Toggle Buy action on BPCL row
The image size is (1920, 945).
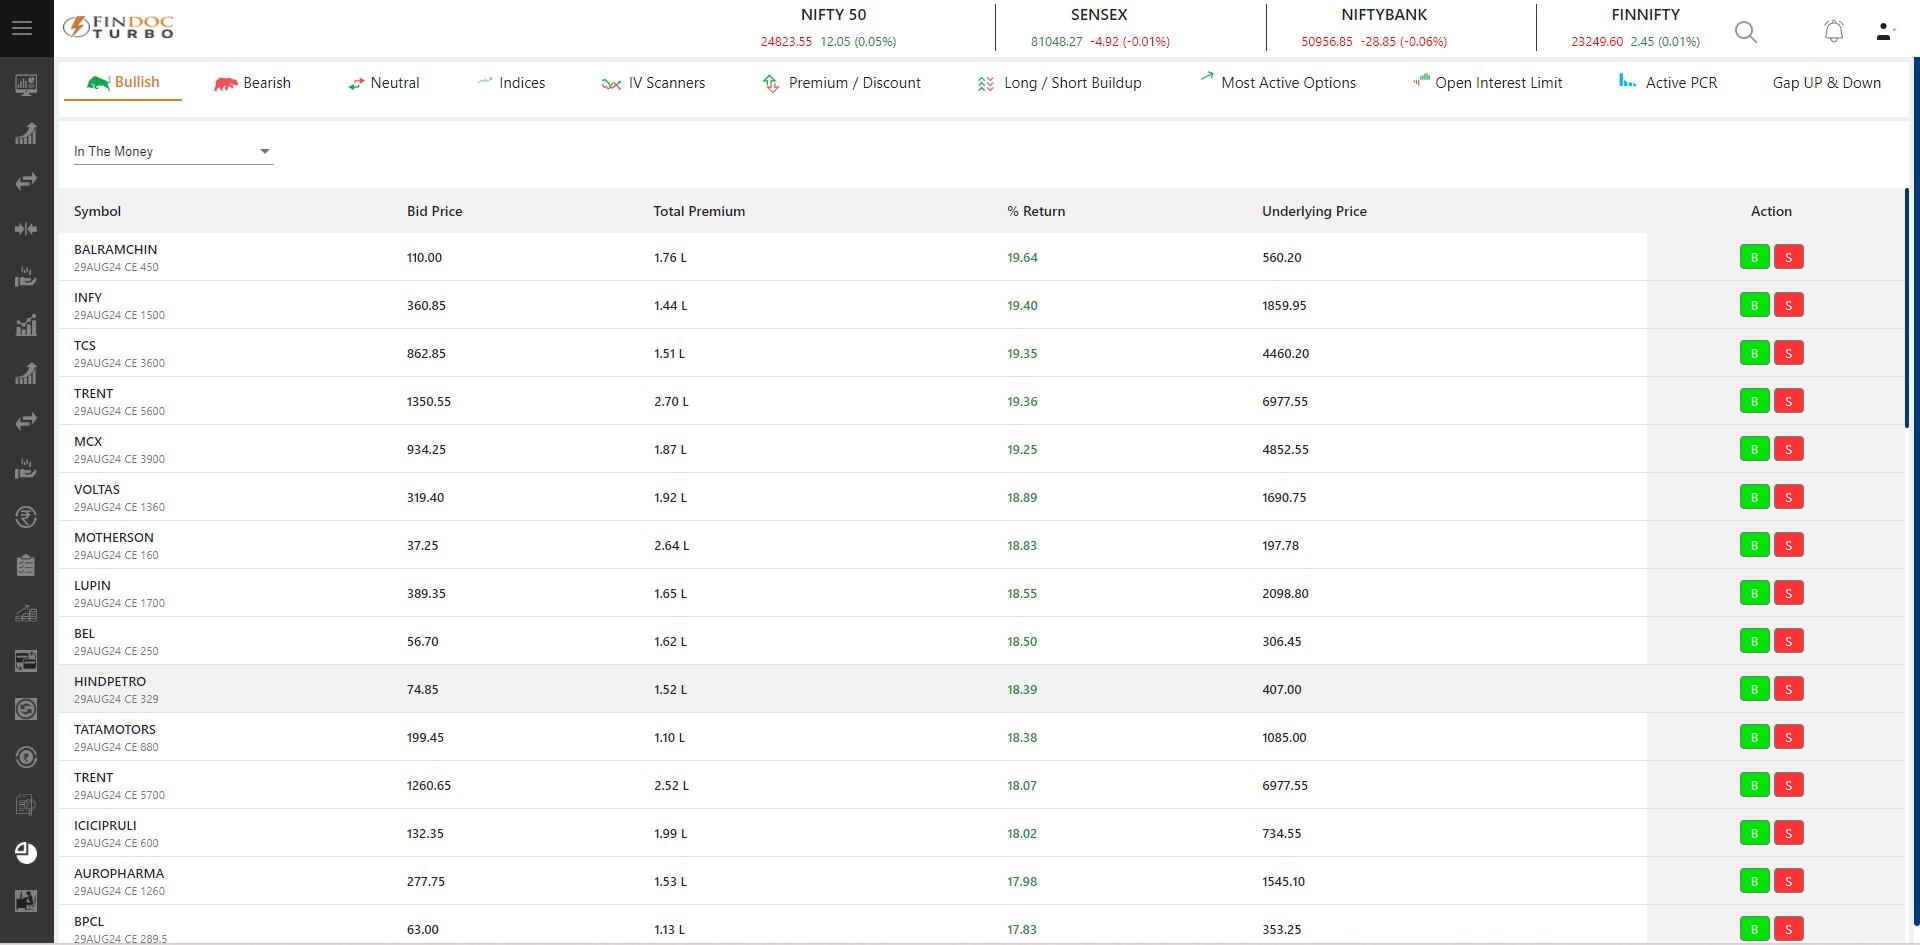(1753, 929)
